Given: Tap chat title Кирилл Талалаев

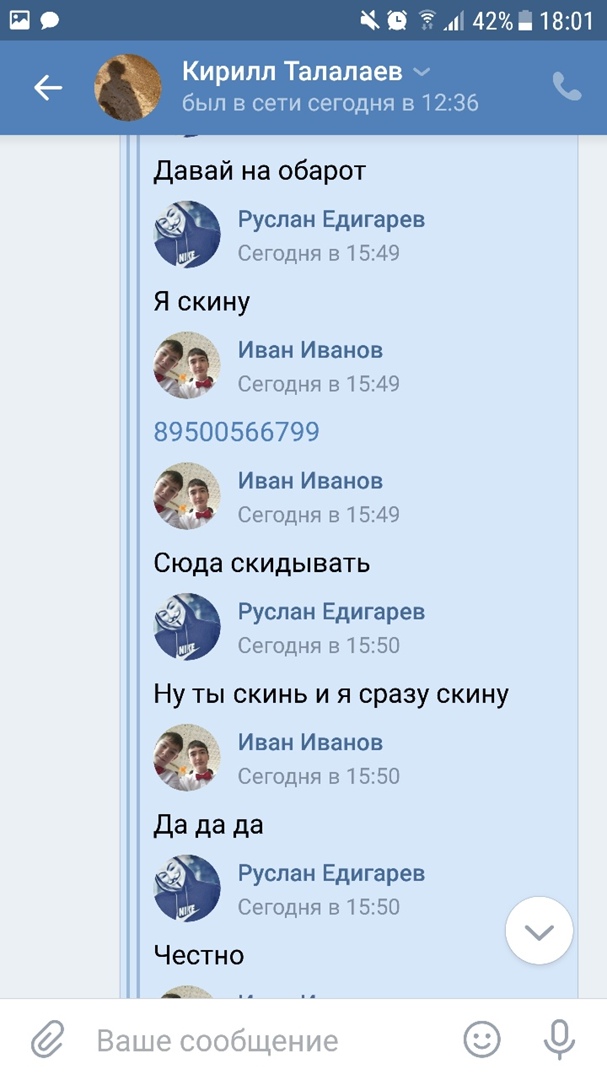Looking at the screenshot, I should pos(292,72).
